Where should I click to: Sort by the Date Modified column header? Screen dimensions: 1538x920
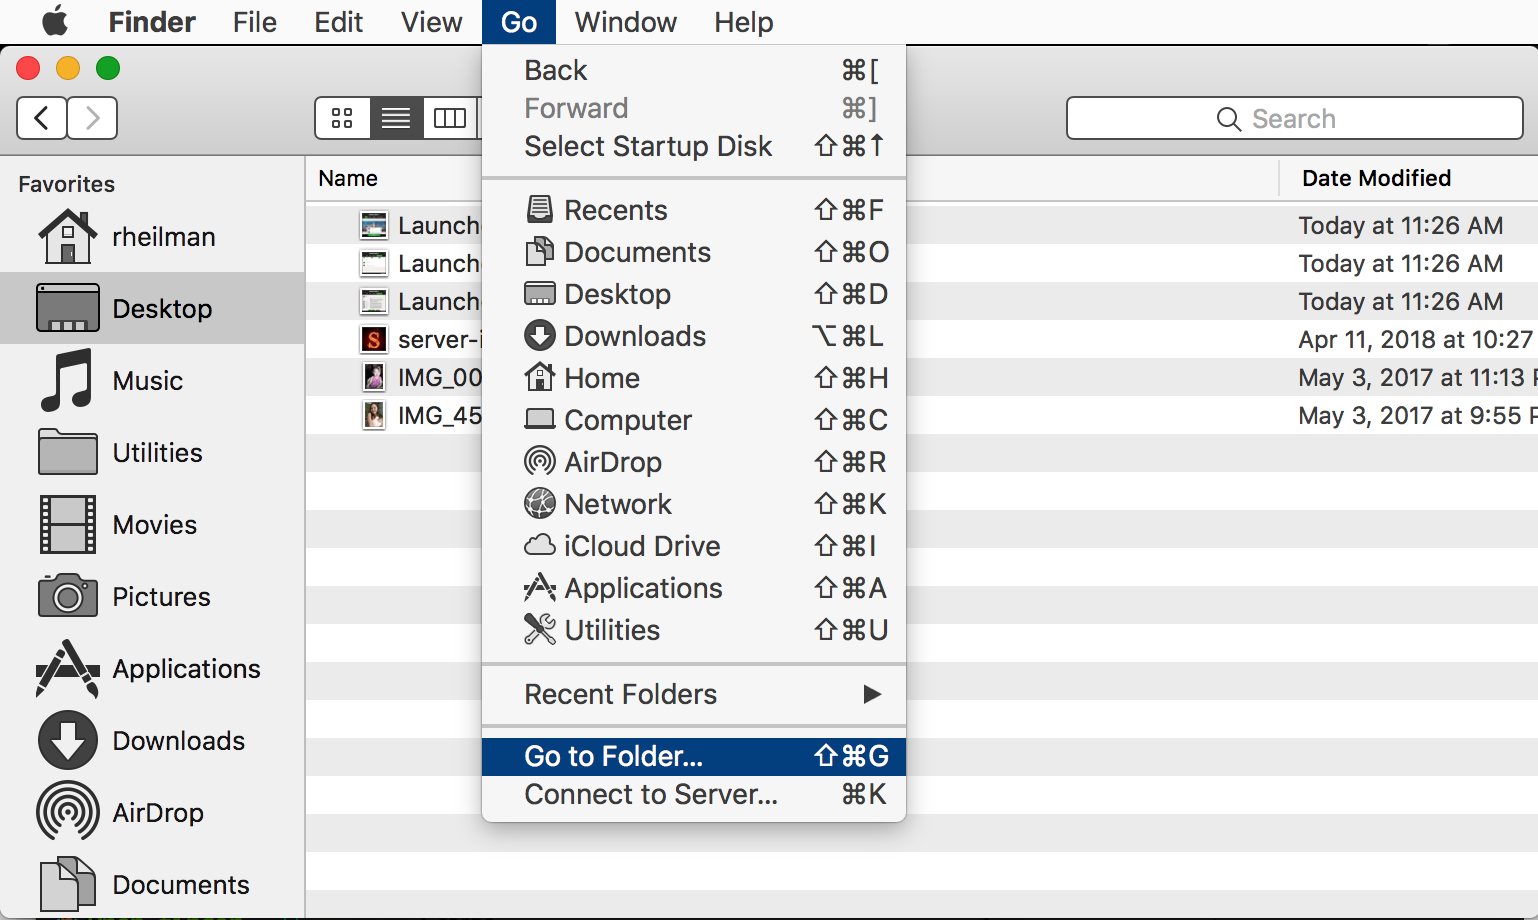(x=1376, y=178)
